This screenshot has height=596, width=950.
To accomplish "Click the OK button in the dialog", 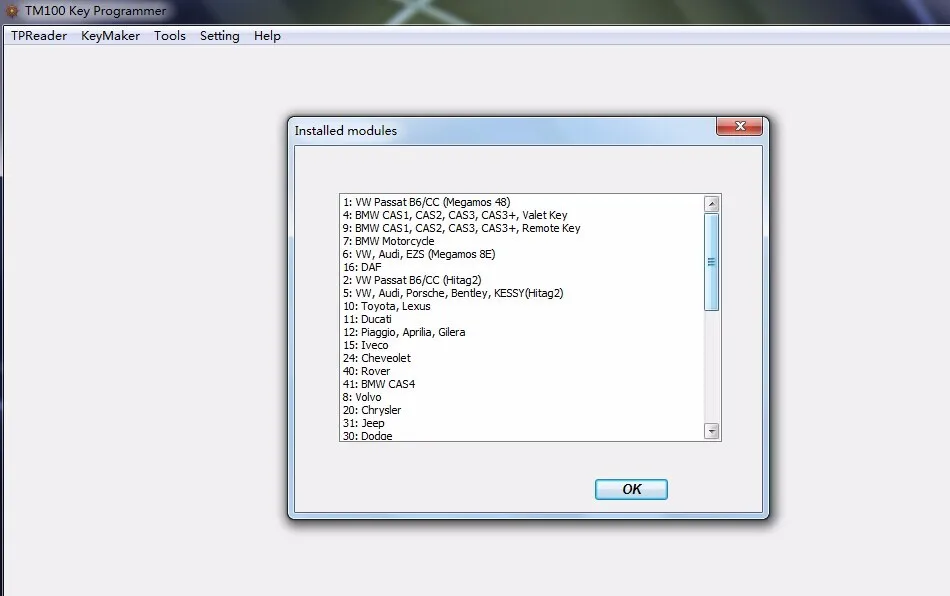I will pos(631,489).
